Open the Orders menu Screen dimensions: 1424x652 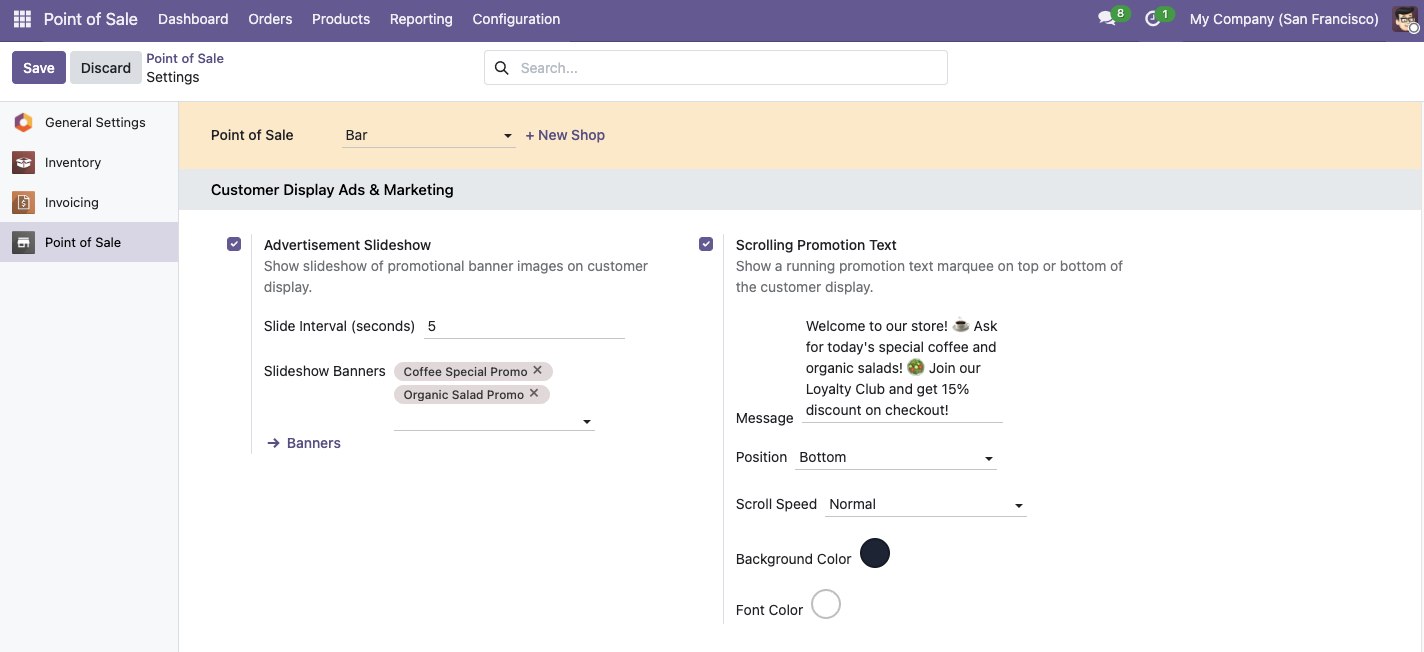pyautogui.click(x=270, y=19)
